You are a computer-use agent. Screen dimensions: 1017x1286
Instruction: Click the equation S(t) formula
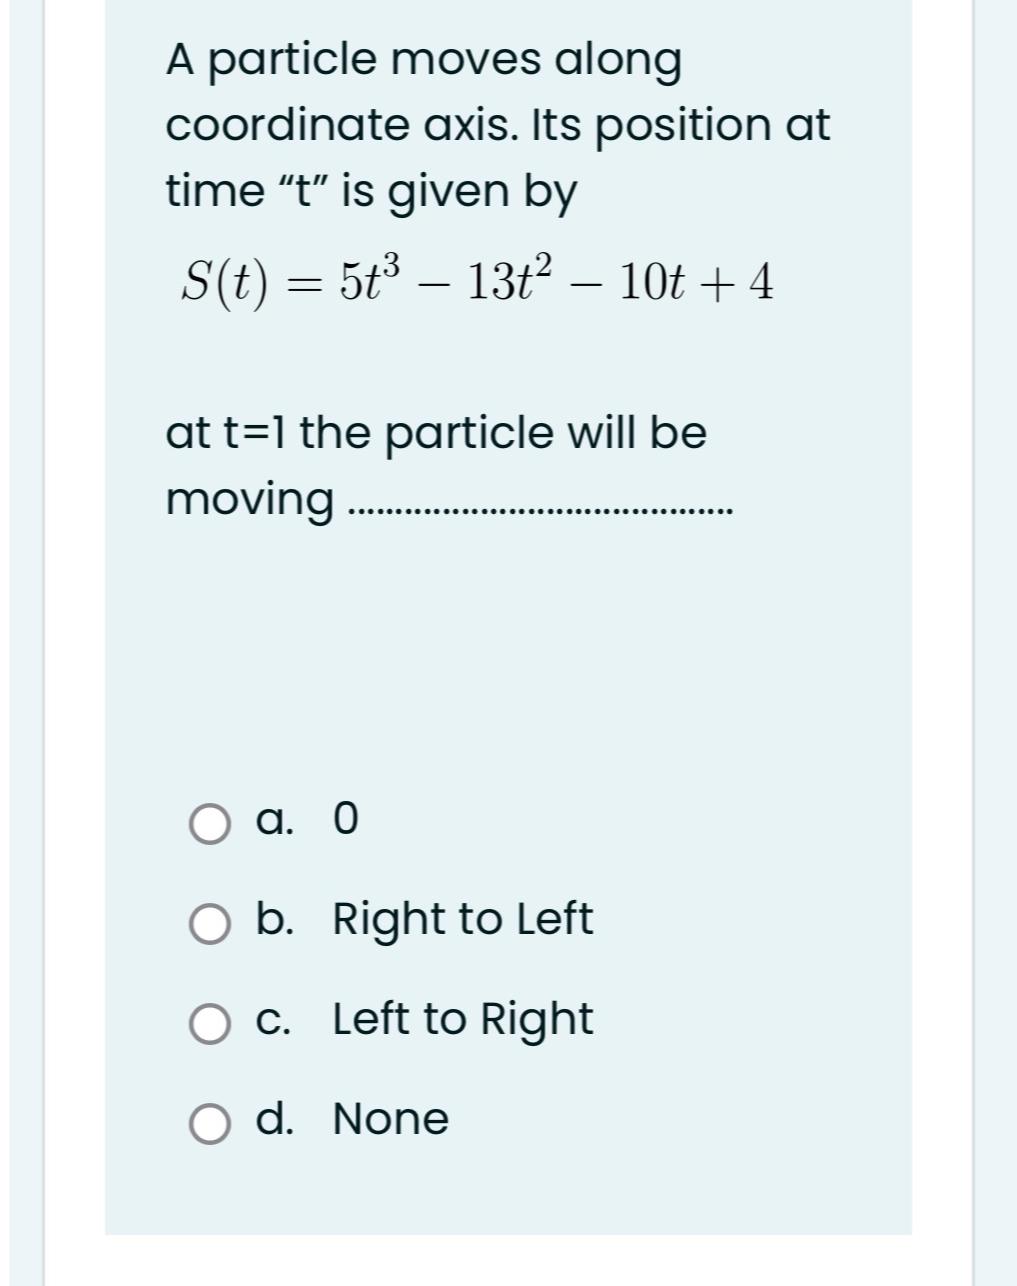[475, 281]
